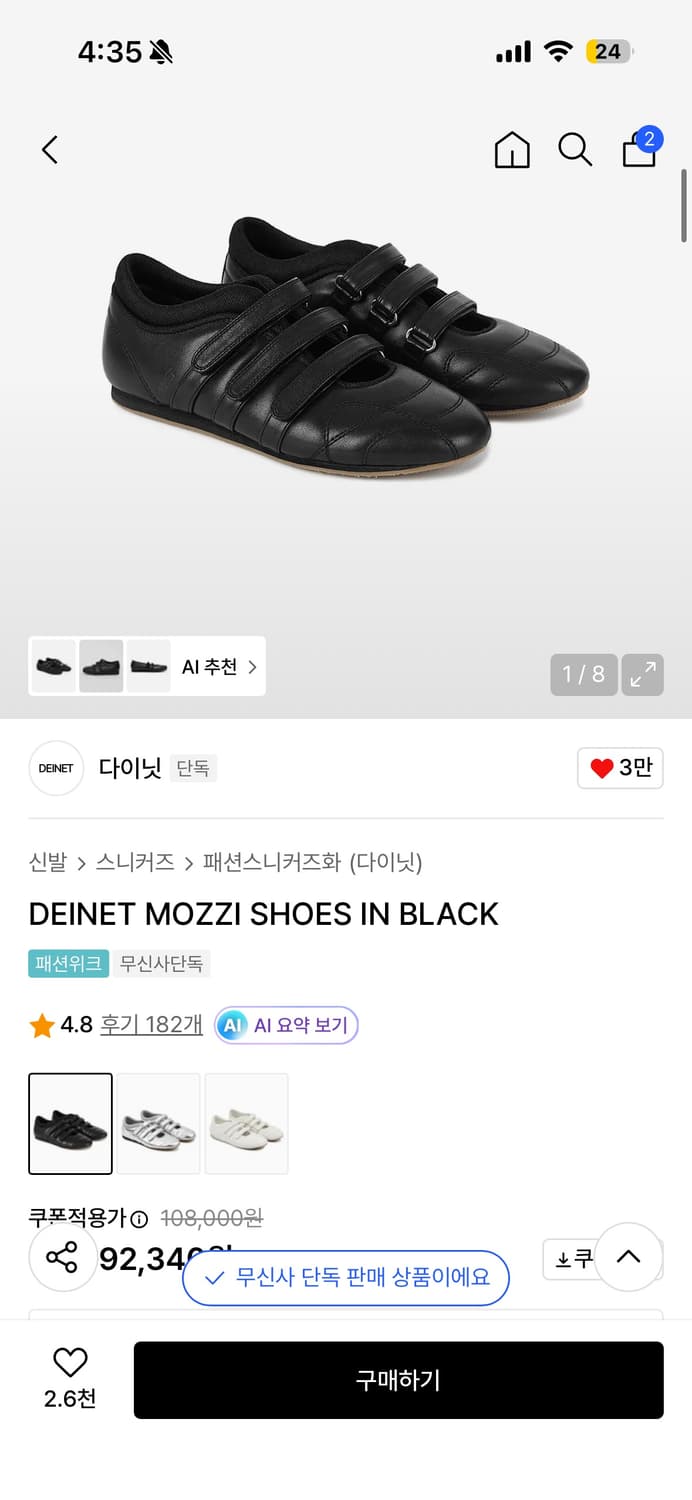Viewport: 692px width, 1500px height.
Task: Collapse panel using the upward chevron
Action: point(629,1258)
